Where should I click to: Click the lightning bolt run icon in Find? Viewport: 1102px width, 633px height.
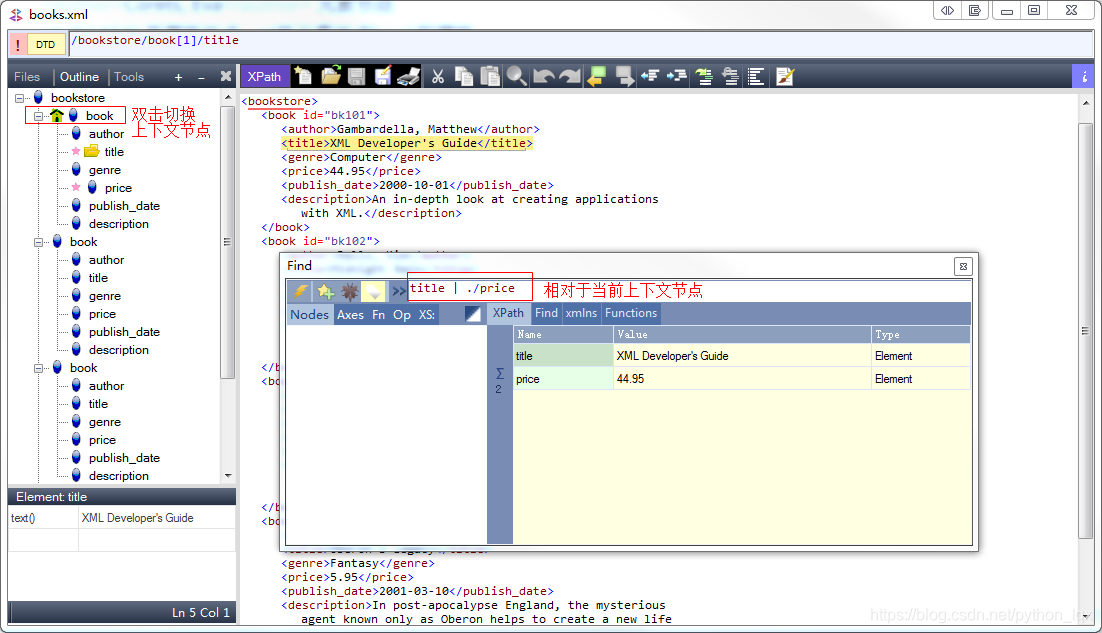coord(300,290)
